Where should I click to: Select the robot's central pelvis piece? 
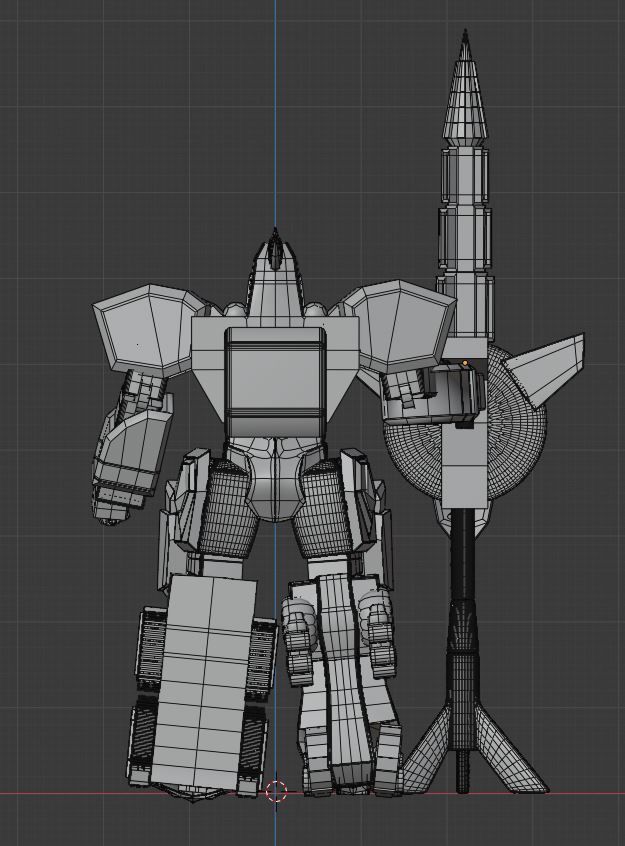(274, 477)
